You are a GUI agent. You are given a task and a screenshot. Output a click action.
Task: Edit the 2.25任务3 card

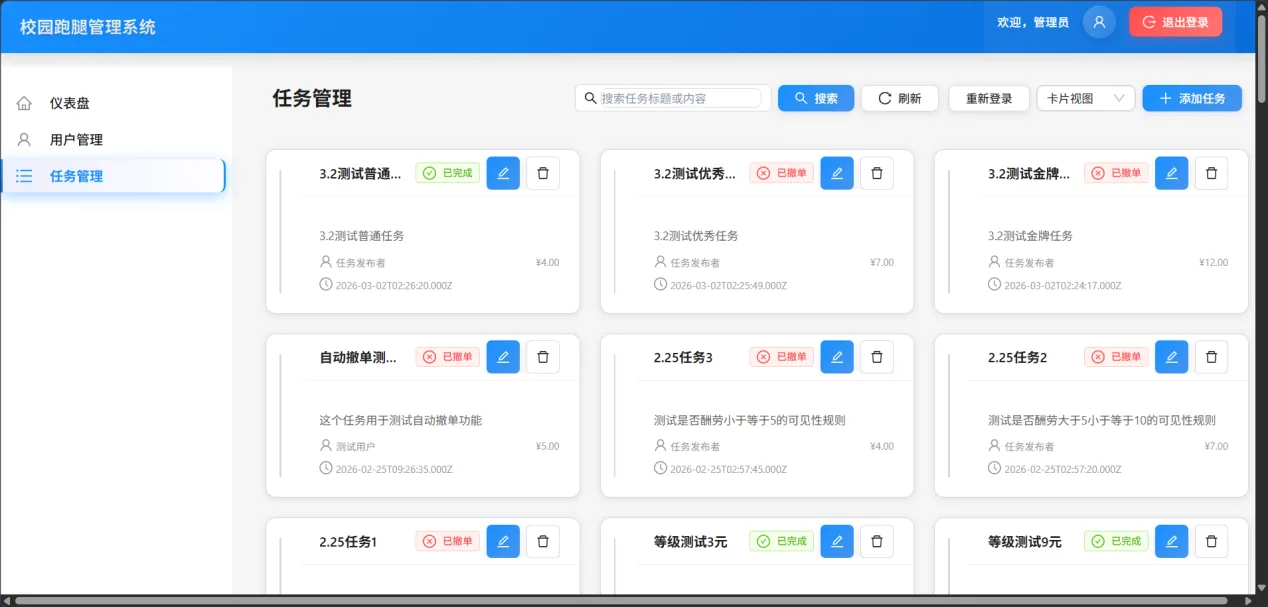coord(837,357)
